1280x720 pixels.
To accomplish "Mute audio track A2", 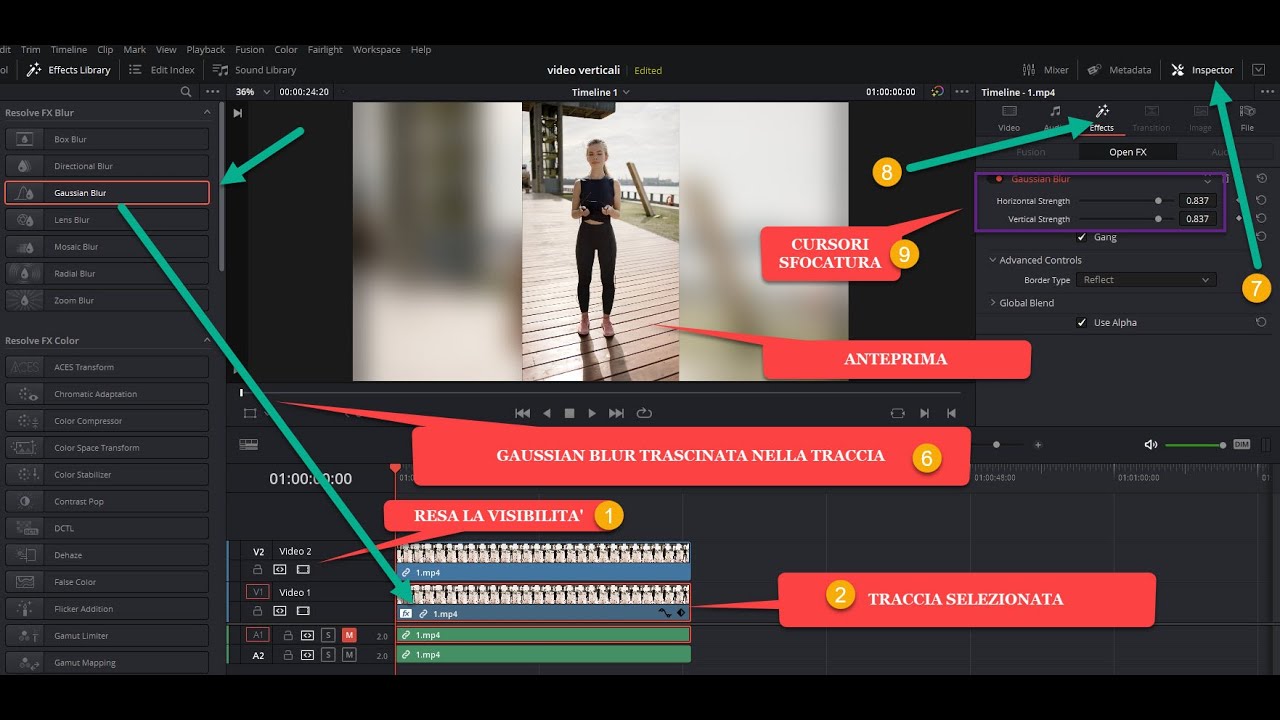I will pyautogui.click(x=349, y=655).
